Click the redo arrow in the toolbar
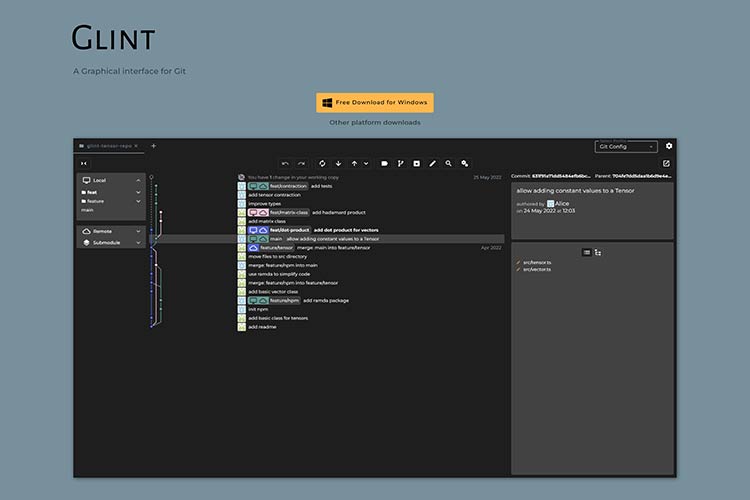750x500 pixels. (302, 163)
